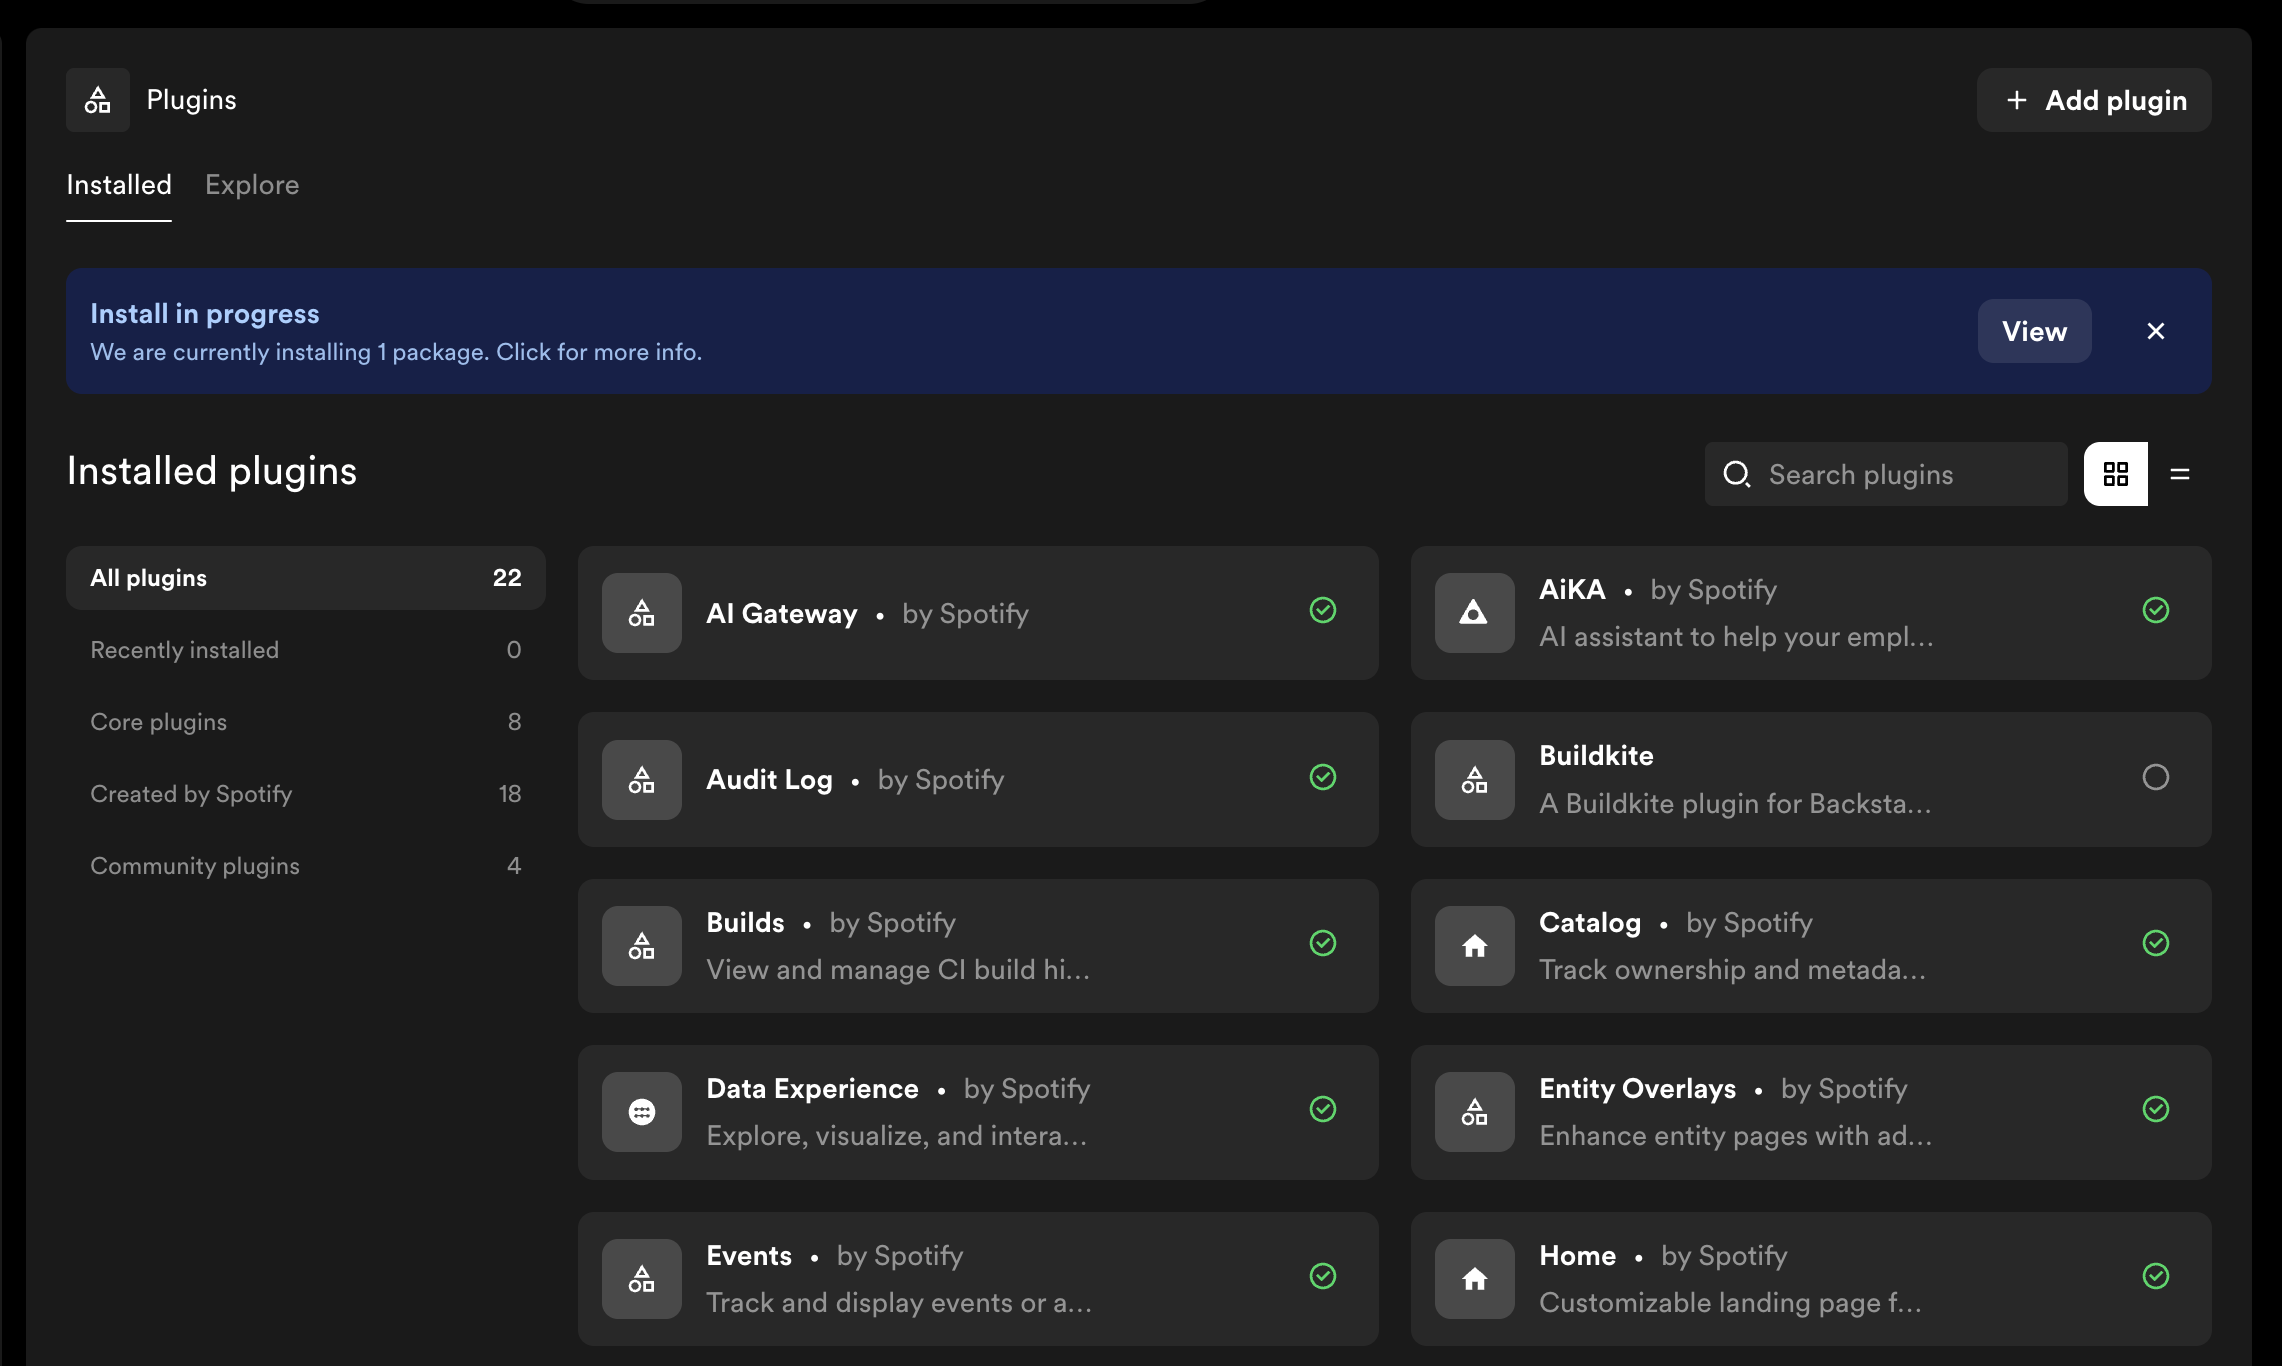Select Created by Spotify filter

306,794
